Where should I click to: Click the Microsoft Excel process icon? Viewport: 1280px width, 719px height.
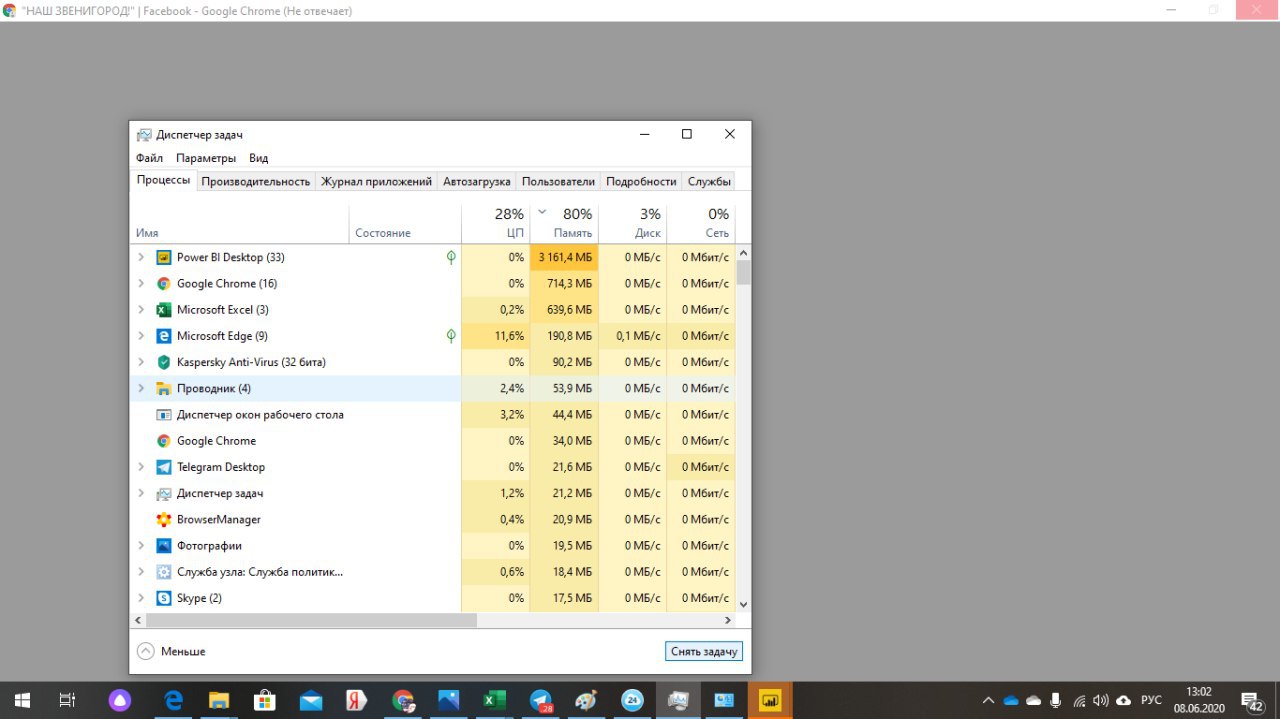[x=164, y=309]
